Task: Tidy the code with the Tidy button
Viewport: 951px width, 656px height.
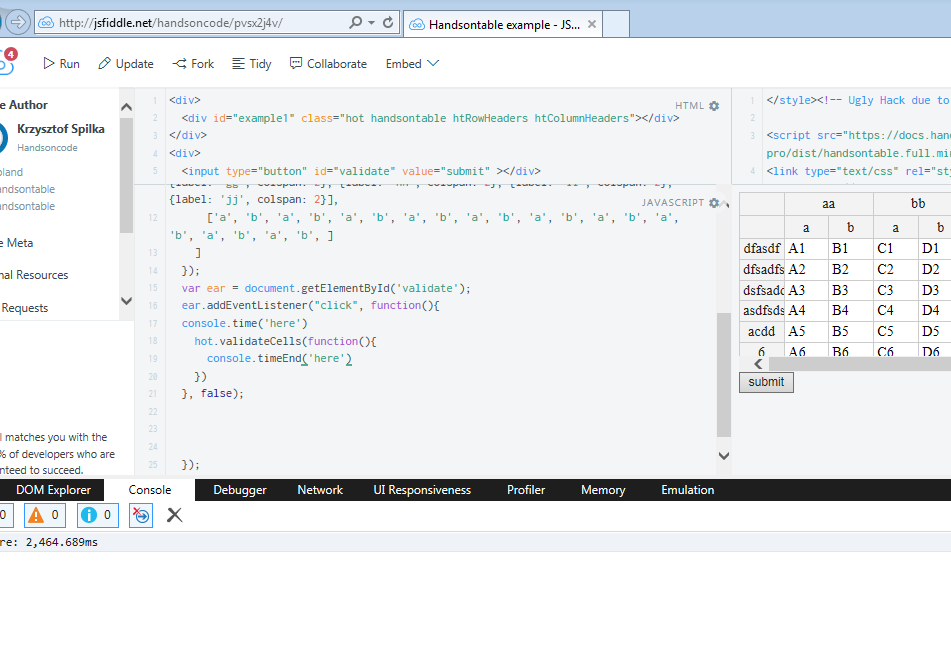Action: [252, 64]
